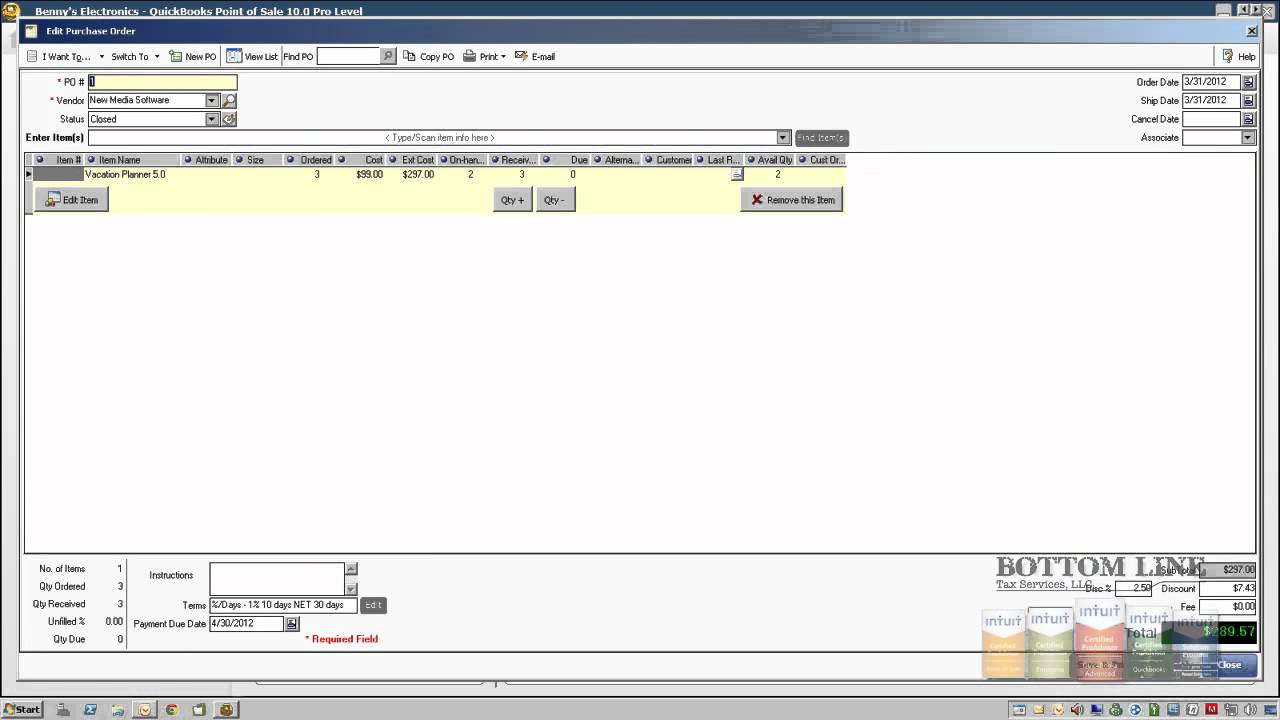Click the PO # input field
Viewport: 1280px width, 720px height.
coord(162,82)
